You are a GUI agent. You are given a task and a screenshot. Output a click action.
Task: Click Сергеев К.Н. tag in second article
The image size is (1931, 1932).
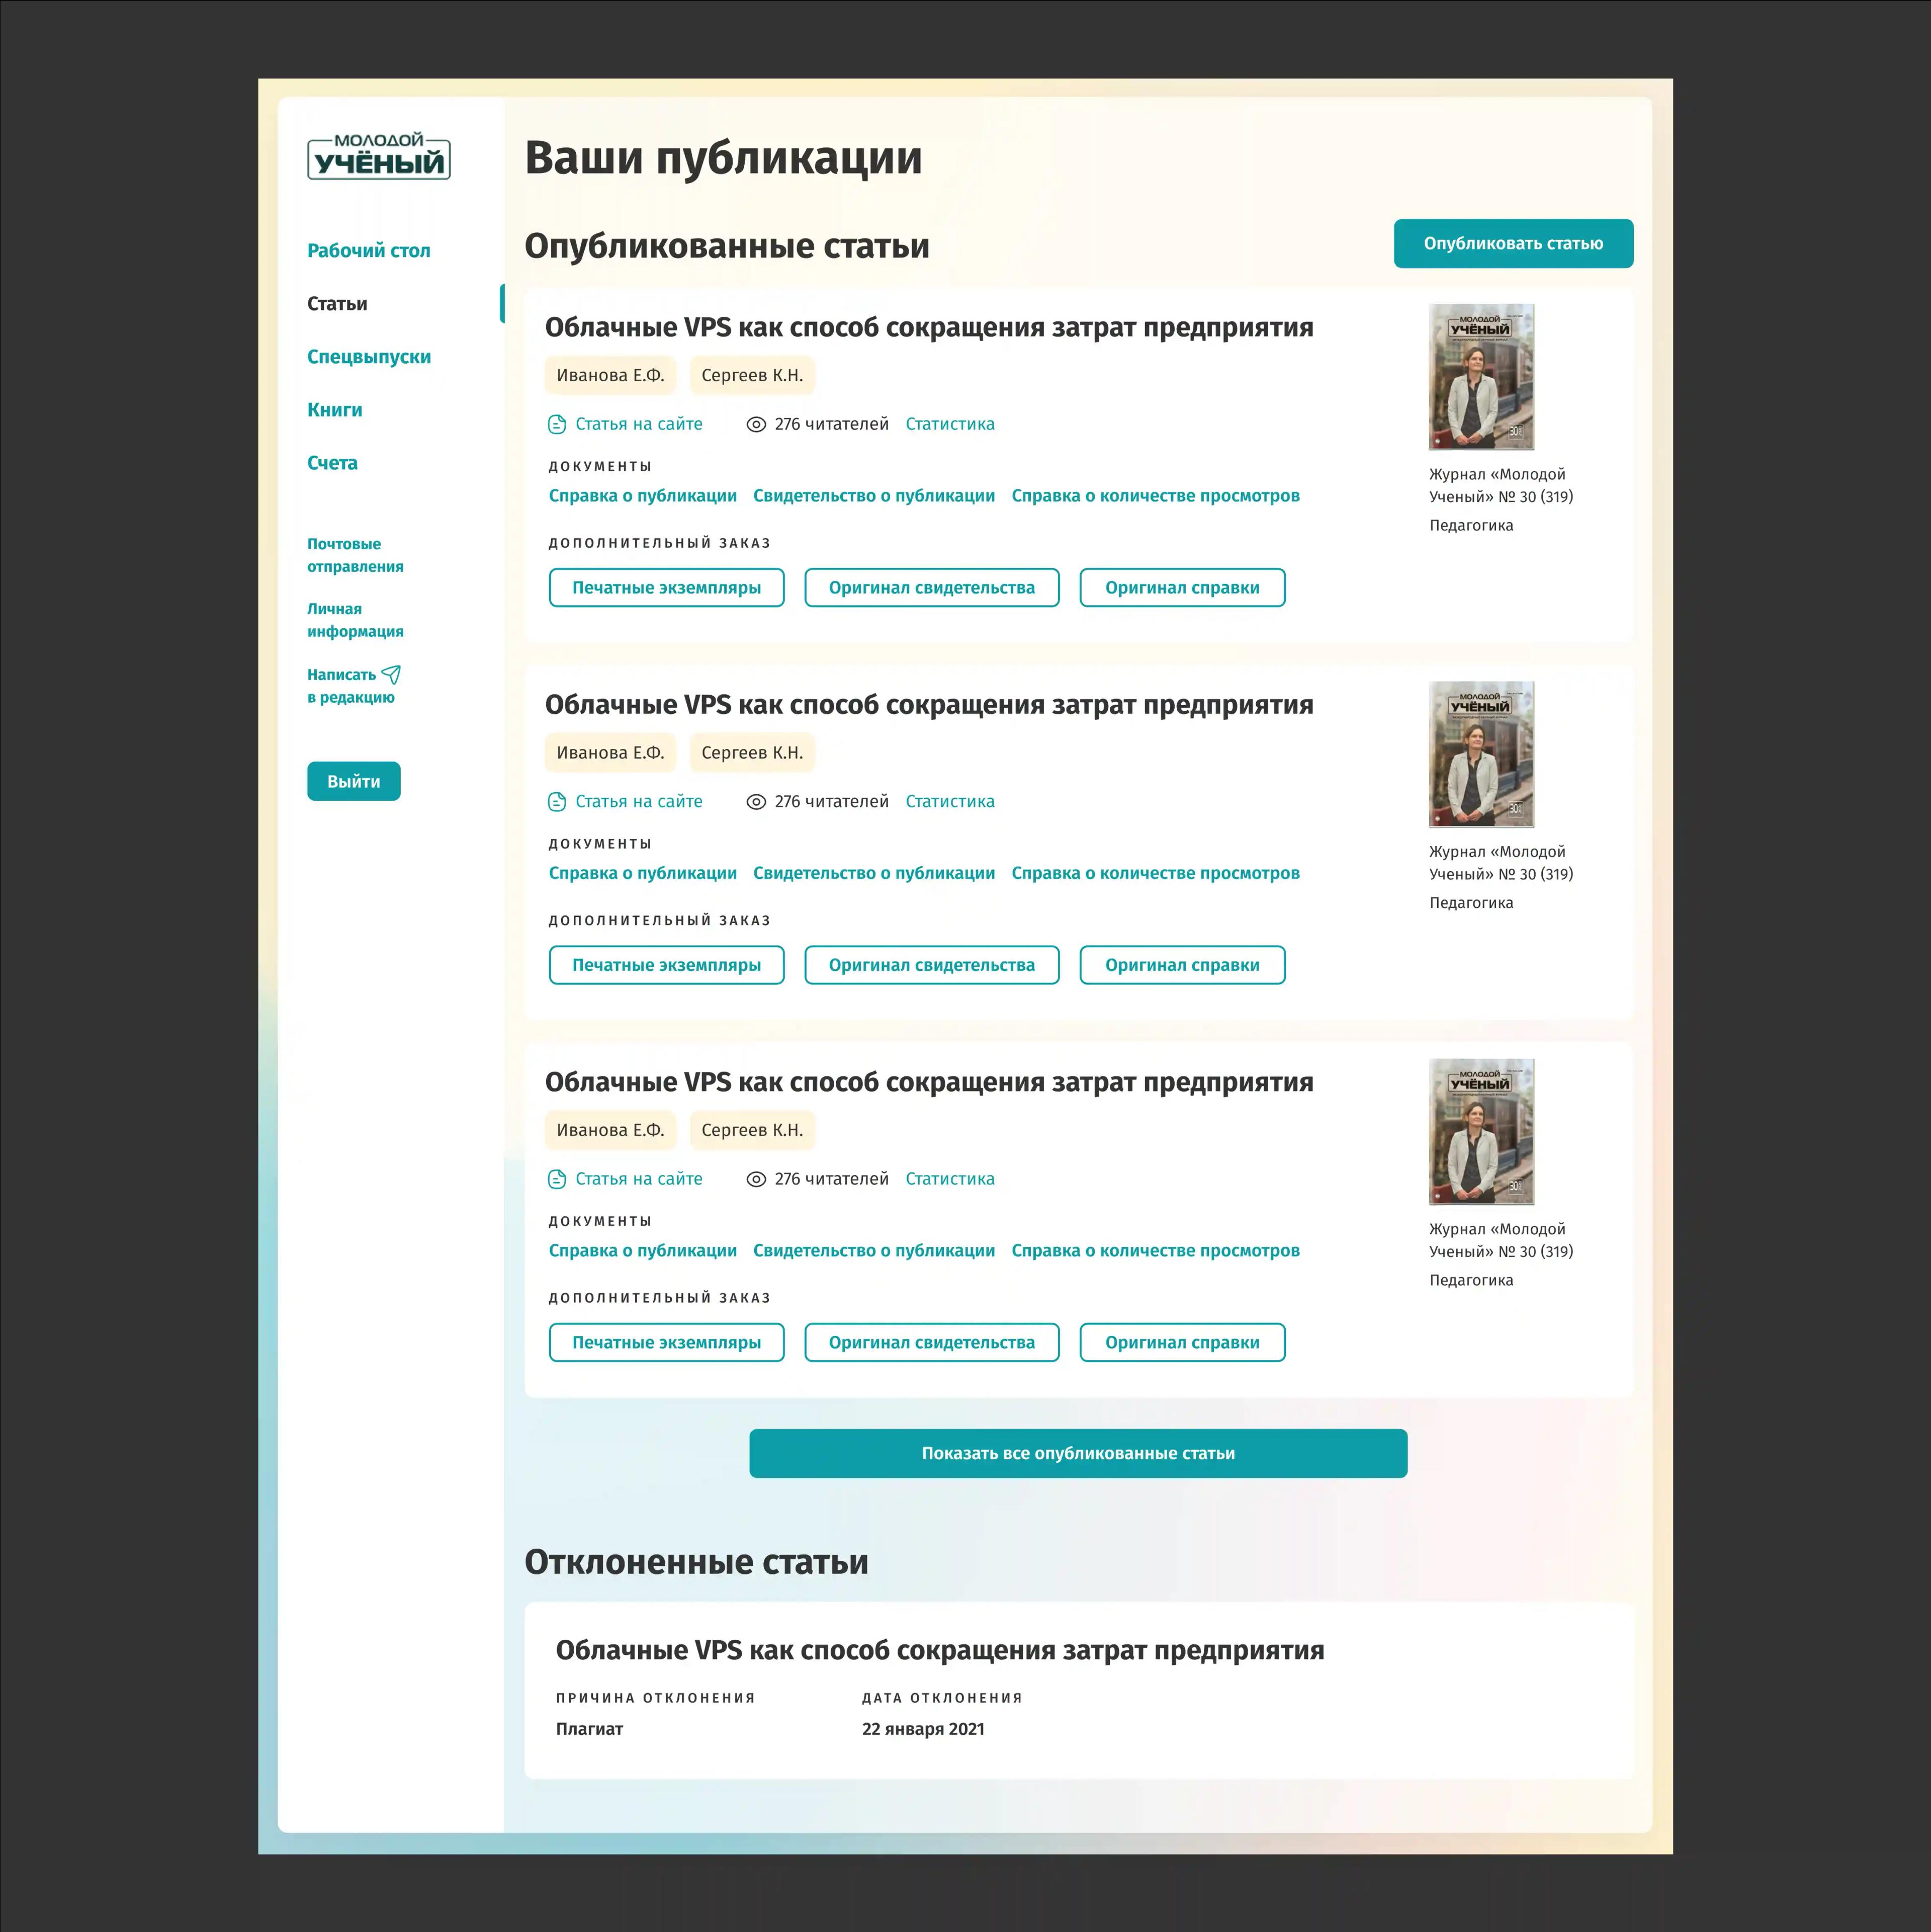coord(752,753)
